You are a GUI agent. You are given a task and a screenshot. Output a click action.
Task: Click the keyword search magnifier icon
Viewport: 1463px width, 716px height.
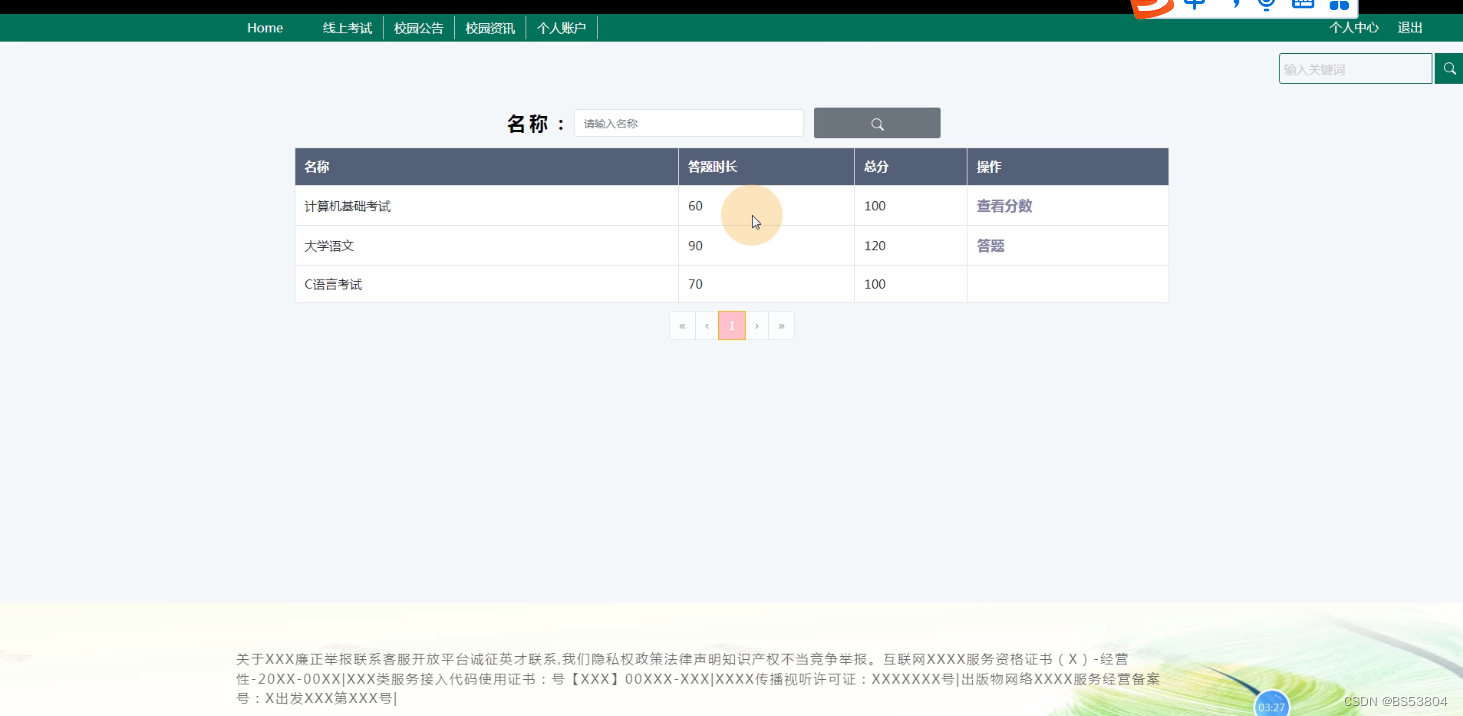coord(1449,69)
